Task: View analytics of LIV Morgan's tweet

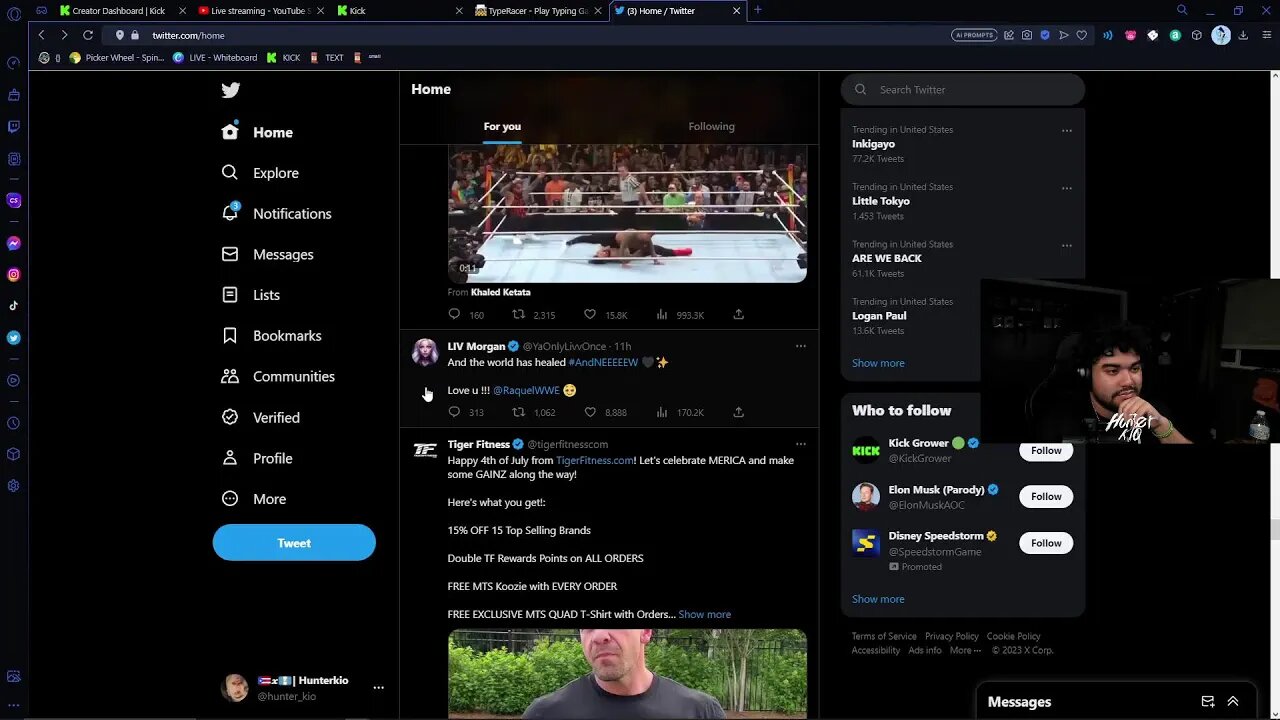Action: coord(662,412)
